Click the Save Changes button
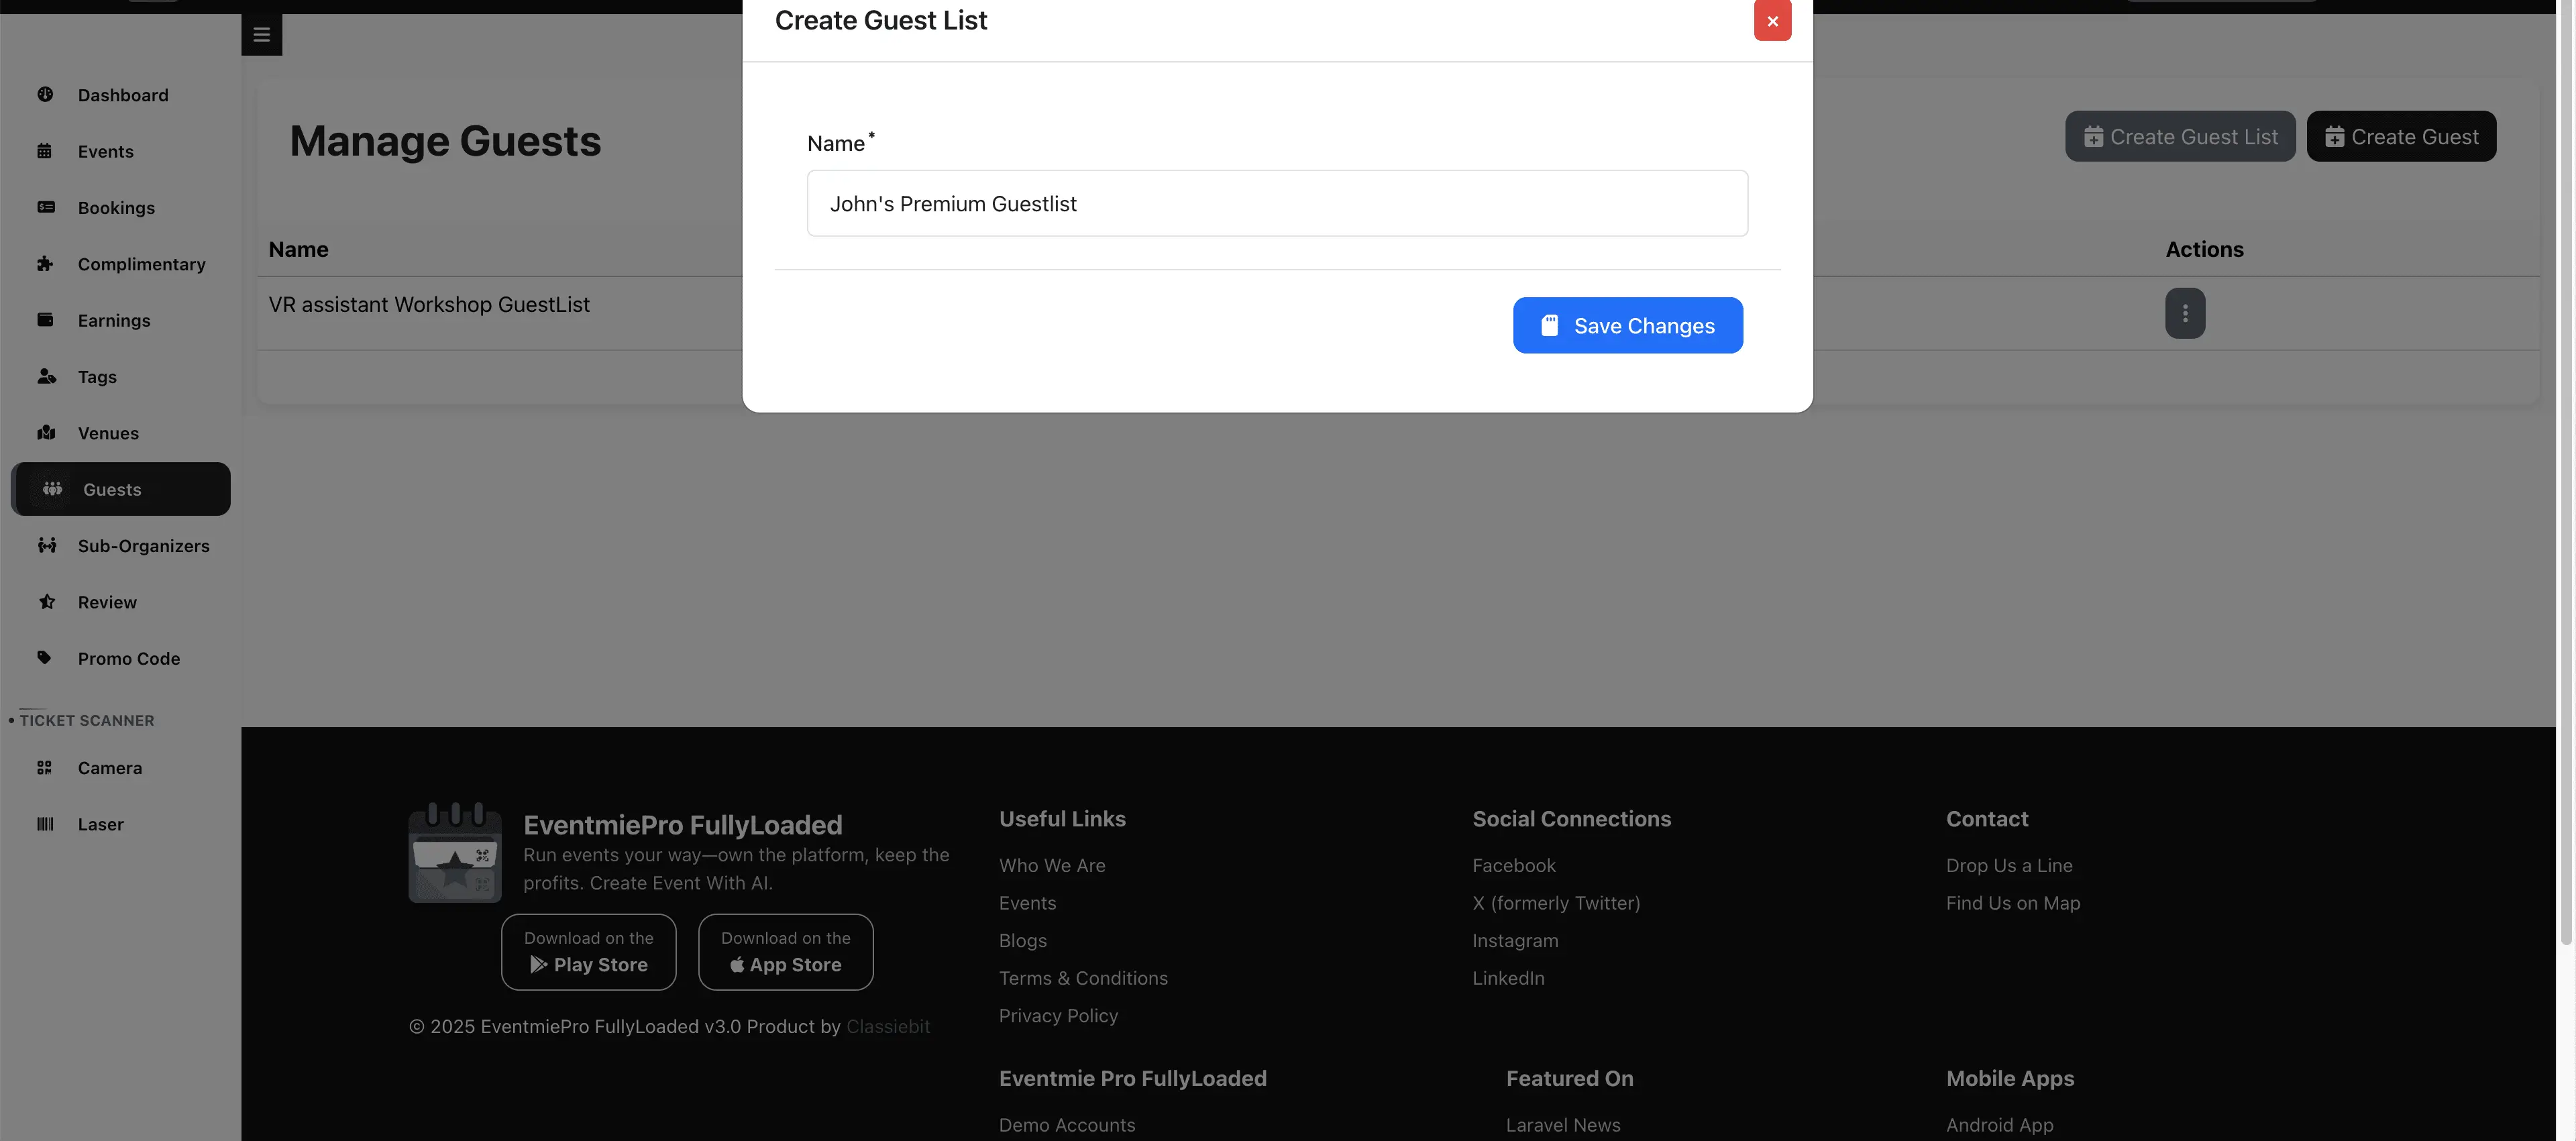Viewport: 2576px width, 1141px height. 1627,324
